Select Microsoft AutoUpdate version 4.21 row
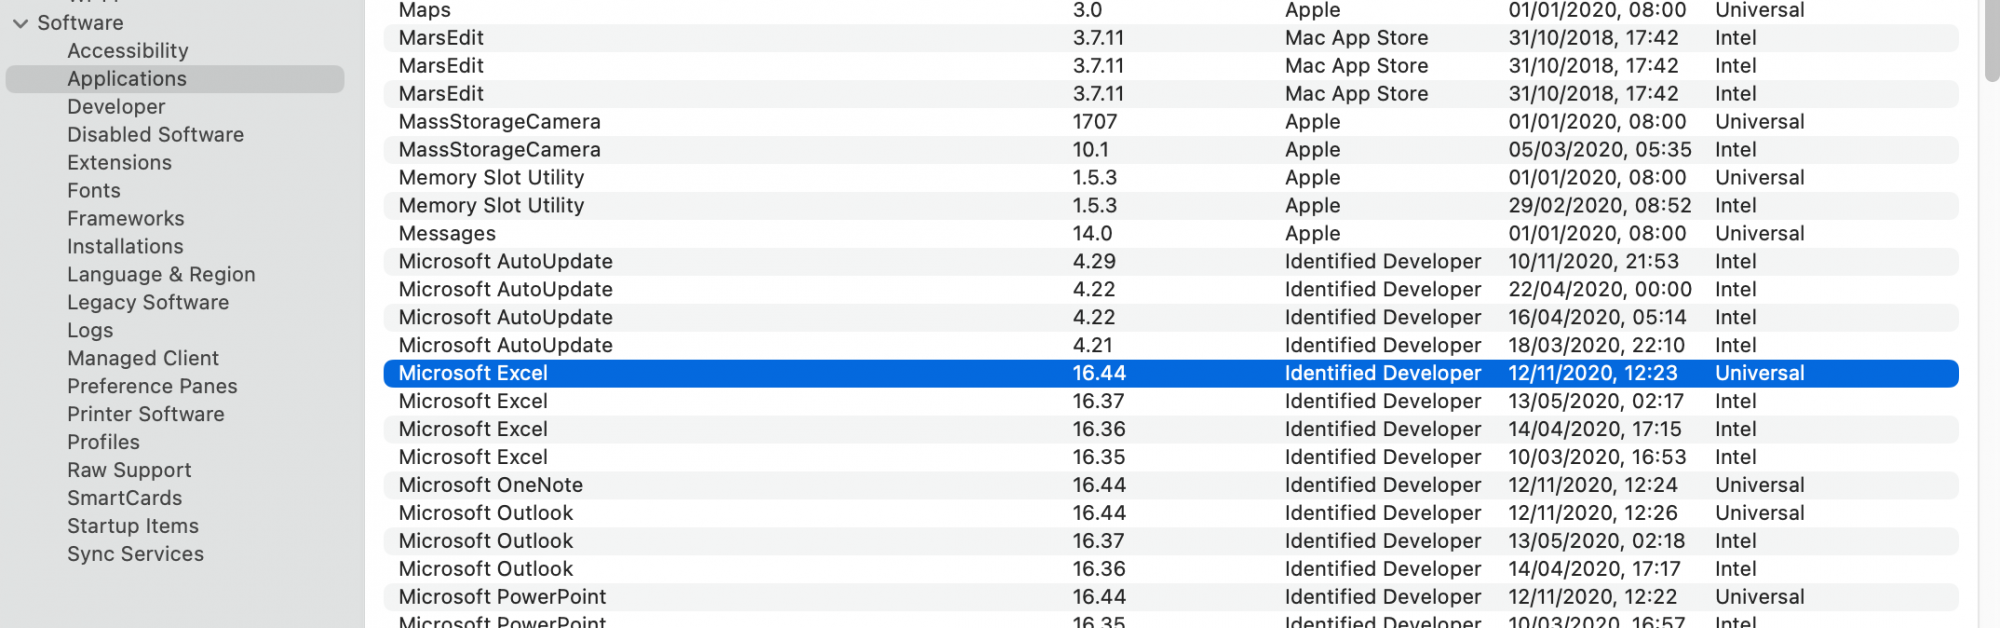Image resolution: width=2000 pixels, height=628 pixels. pos(1171,346)
